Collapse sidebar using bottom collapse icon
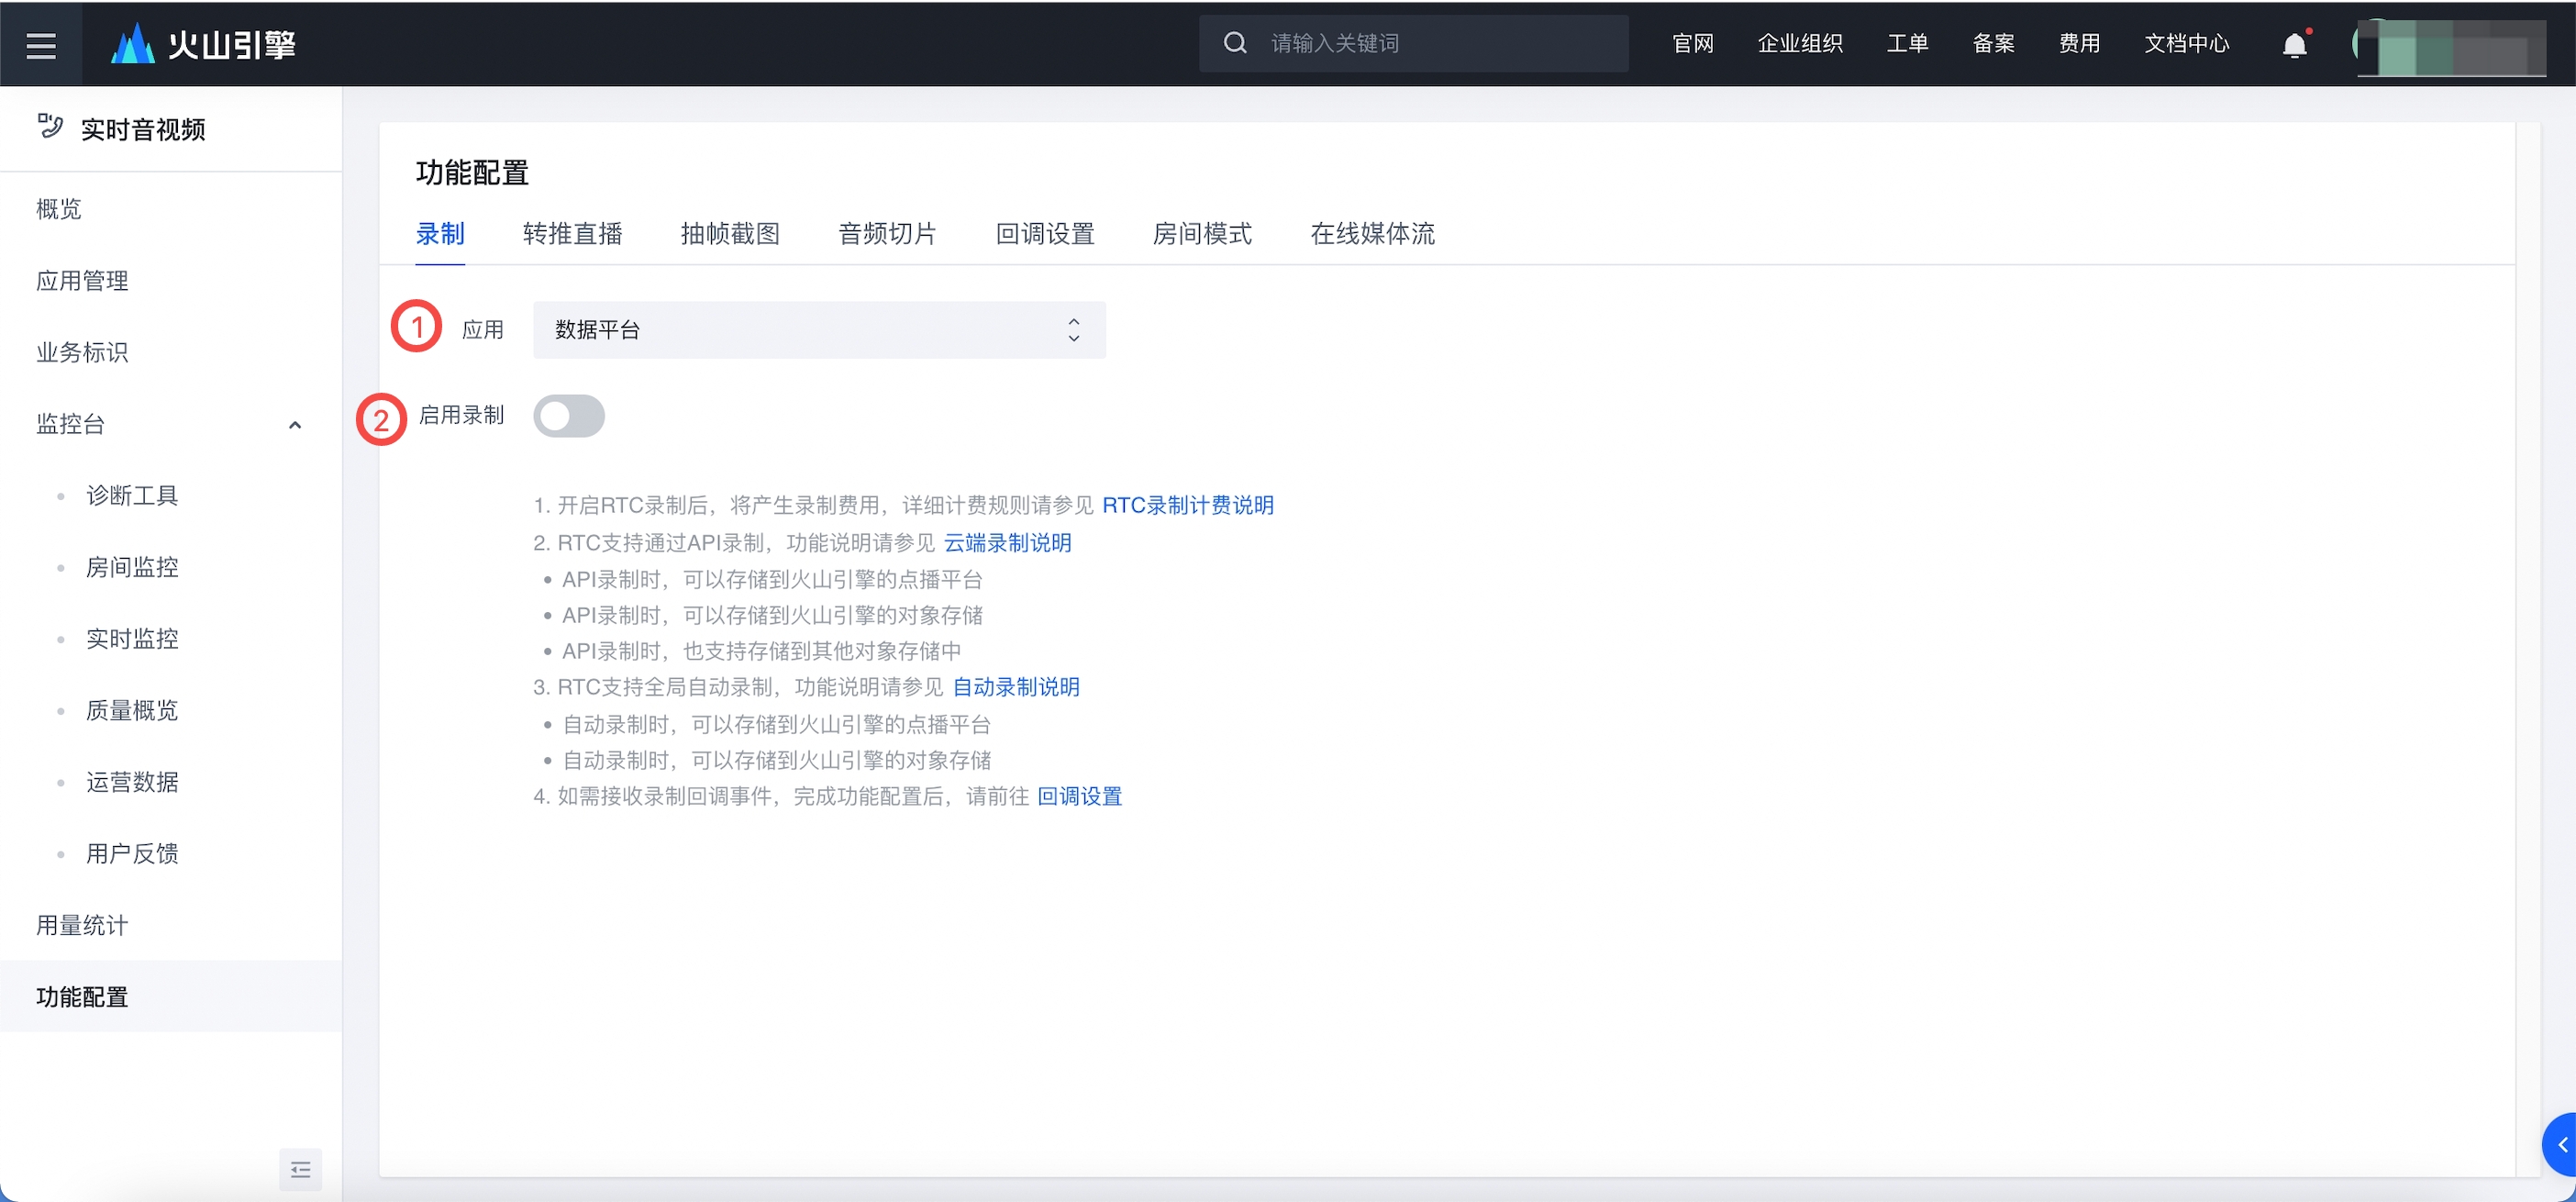The height and width of the screenshot is (1202, 2576). [x=300, y=1169]
